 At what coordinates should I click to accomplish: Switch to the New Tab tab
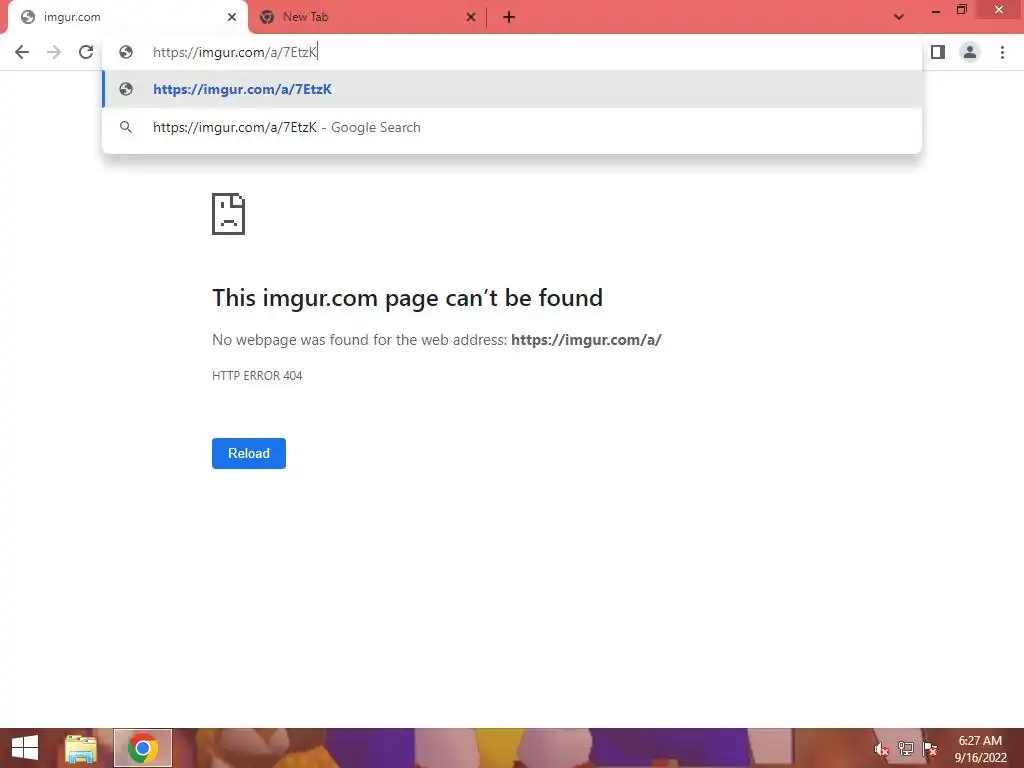point(368,18)
